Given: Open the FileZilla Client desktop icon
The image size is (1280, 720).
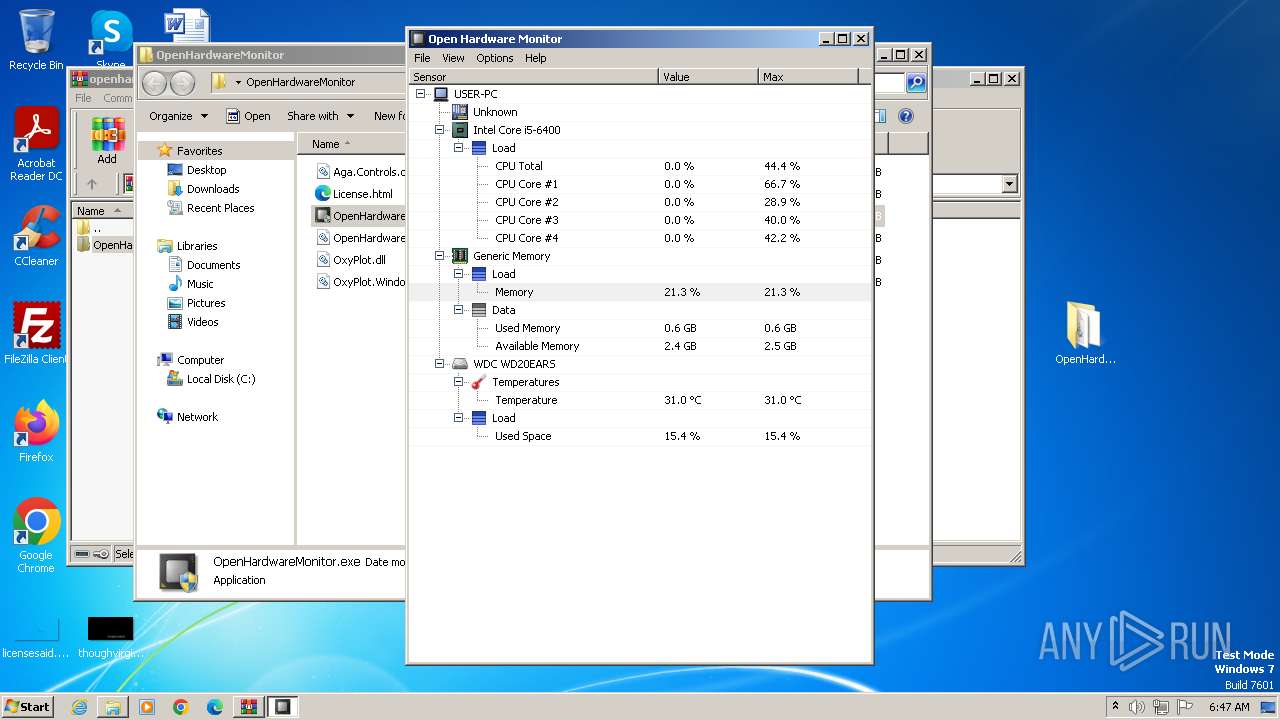Looking at the screenshot, I should tap(36, 333).
